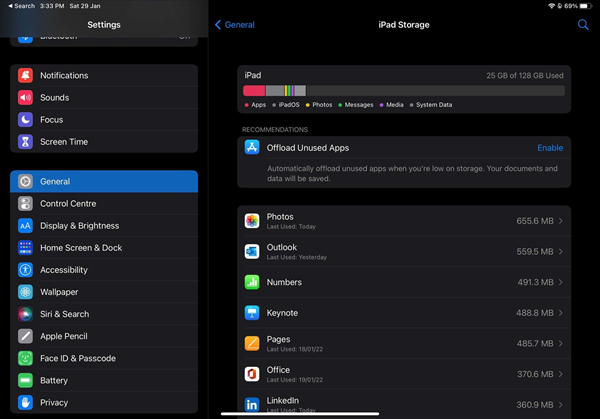Tap the Apple Pencil icon
The width and height of the screenshot is (600, 419).
pos(25,336)
